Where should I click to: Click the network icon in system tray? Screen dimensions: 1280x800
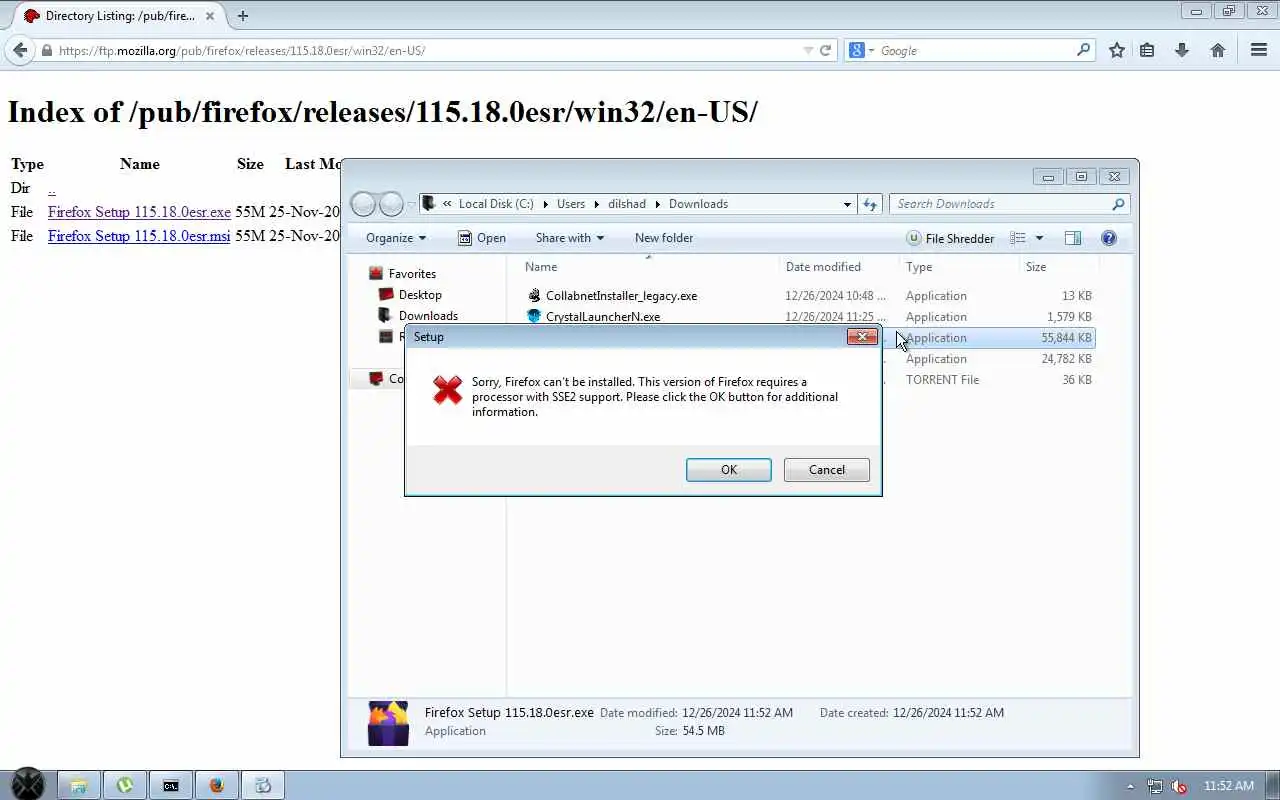(x=1155, y=786)
